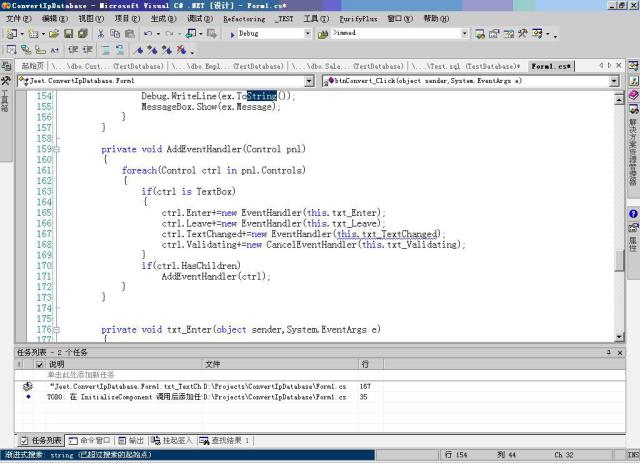Image resolution: width=640 pixels, height=463 pixels.
Task: Open the Properties Window toolbar icon
Action: pyautogui.click(x=494, y=34)
